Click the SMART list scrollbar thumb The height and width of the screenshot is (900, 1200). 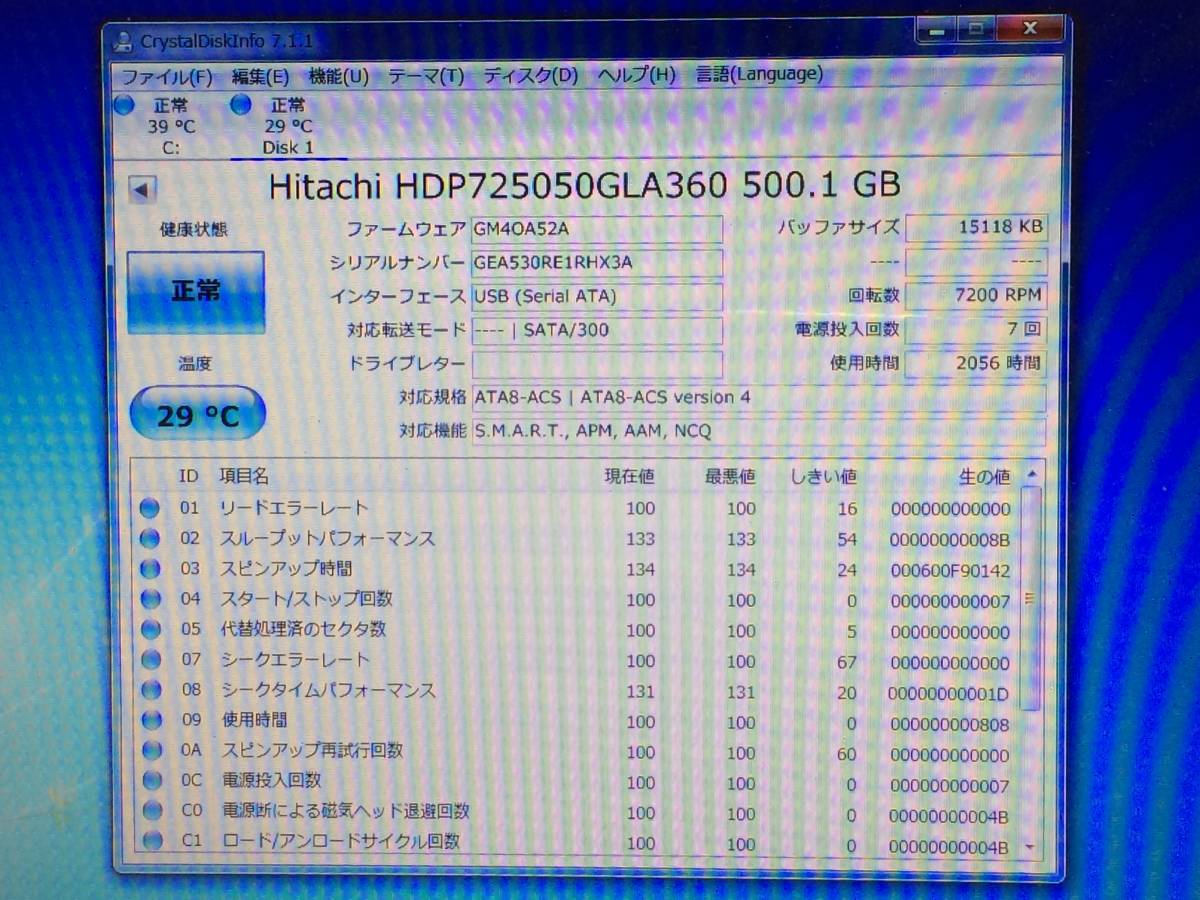[1031, 598]
